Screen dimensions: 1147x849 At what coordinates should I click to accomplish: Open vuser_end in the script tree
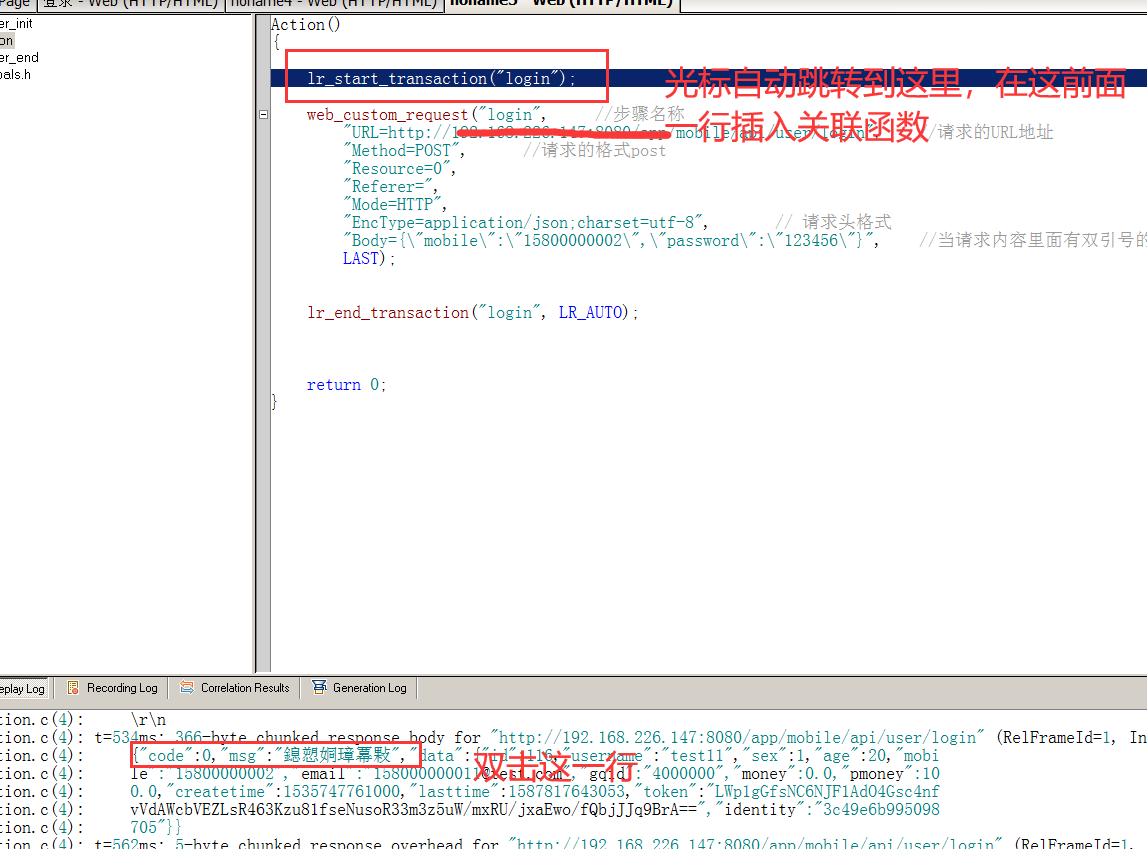point(19,58)
